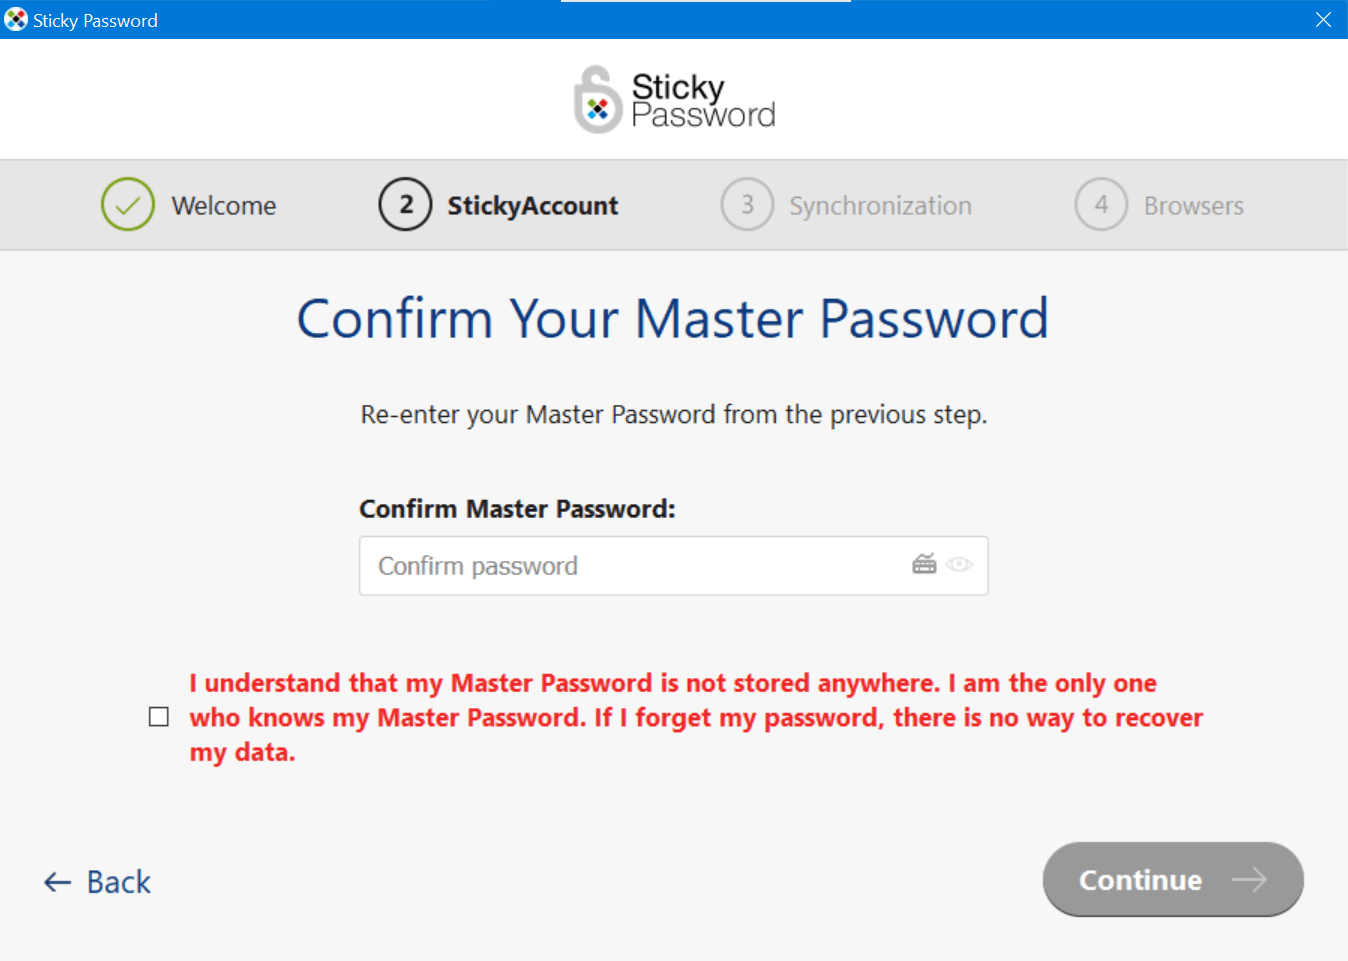Click the Welcome step checkmark icon

coord(128,205)
